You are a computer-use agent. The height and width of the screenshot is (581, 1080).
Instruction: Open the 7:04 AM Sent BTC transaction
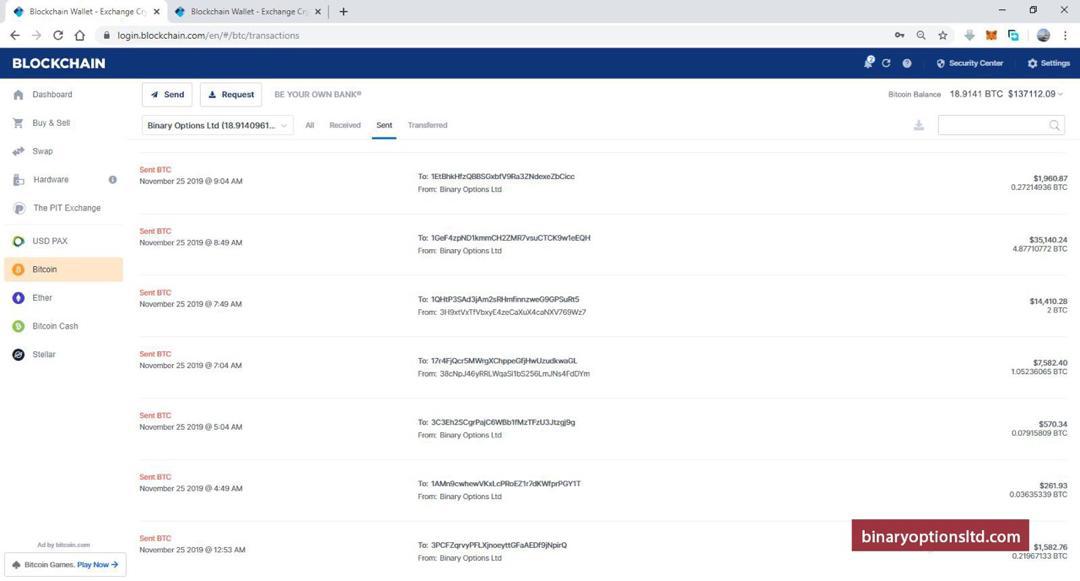(603, 367)
